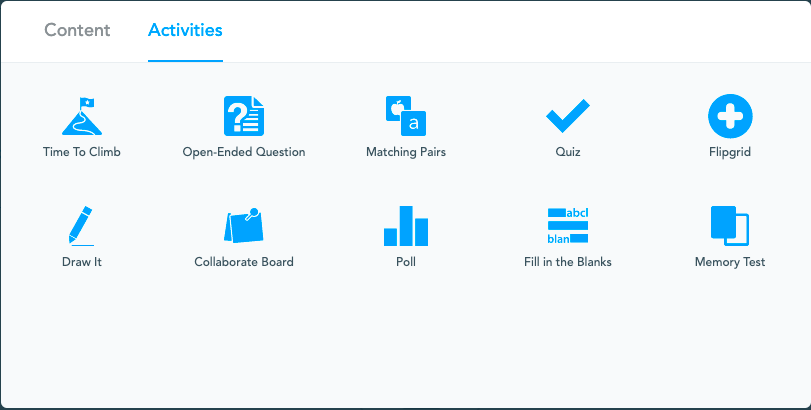Viewport: 811px width, 410px height.
Task: Pick the Quiz checkmark icon
Action: coord(568,116)
